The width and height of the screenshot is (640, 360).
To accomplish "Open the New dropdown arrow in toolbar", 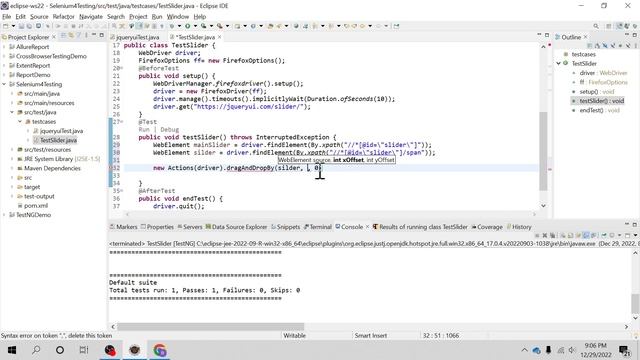I will pos(13,26).
